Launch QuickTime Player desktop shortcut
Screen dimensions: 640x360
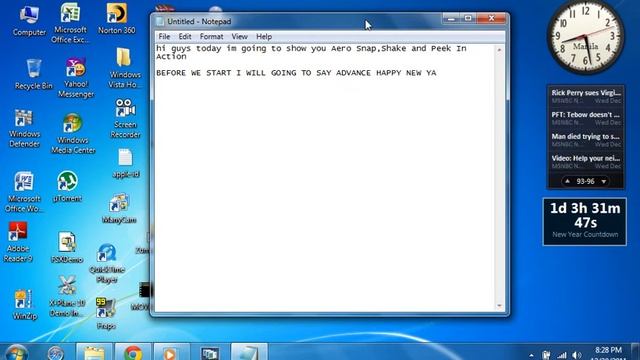[107, 263]
